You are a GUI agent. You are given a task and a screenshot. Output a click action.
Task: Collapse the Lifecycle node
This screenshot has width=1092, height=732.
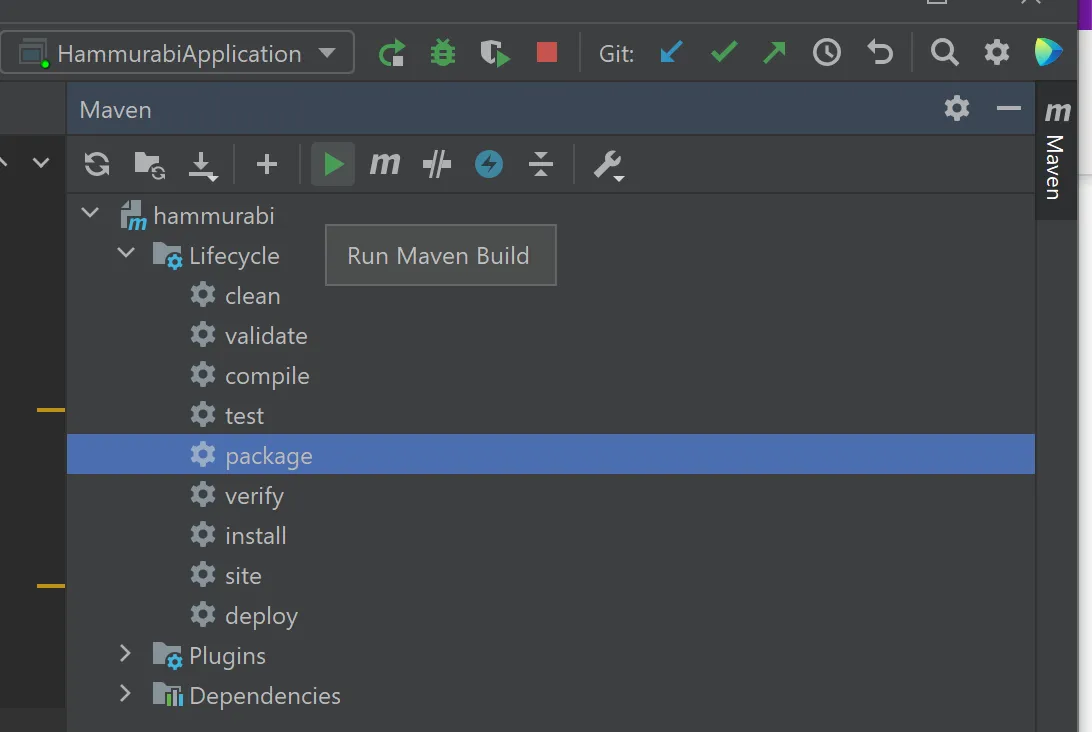click(x=126, y=253)
